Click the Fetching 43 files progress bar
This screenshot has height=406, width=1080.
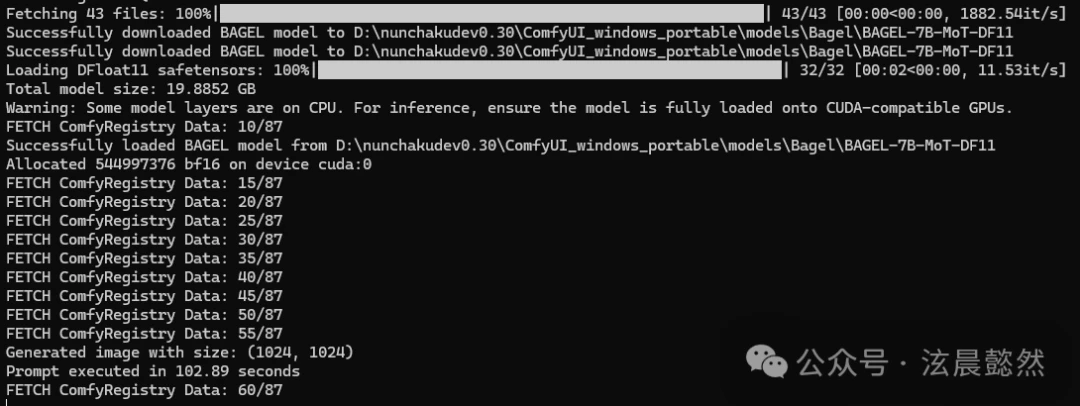492,14
